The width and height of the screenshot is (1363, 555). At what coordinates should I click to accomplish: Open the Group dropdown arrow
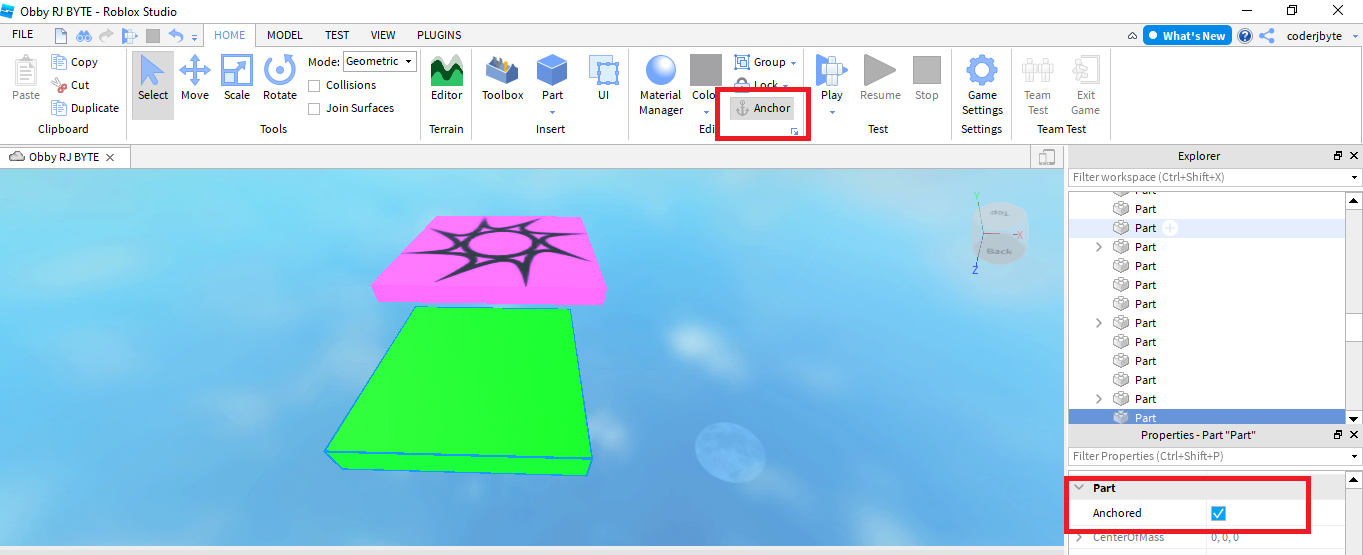(794, 63)
